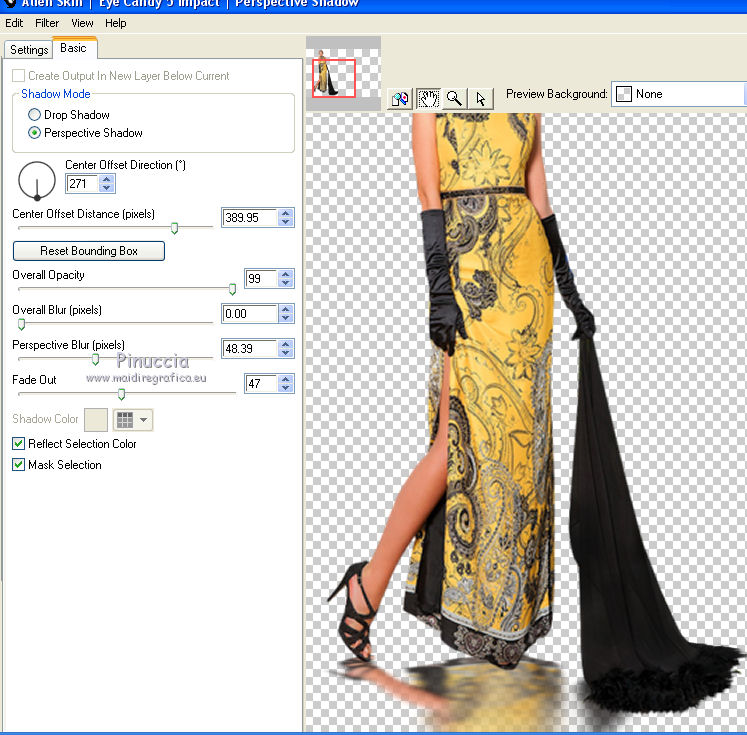Decrease Center Offset Direction with down arrow
This screenshot has height=735, width=747.
pos(107,188)
